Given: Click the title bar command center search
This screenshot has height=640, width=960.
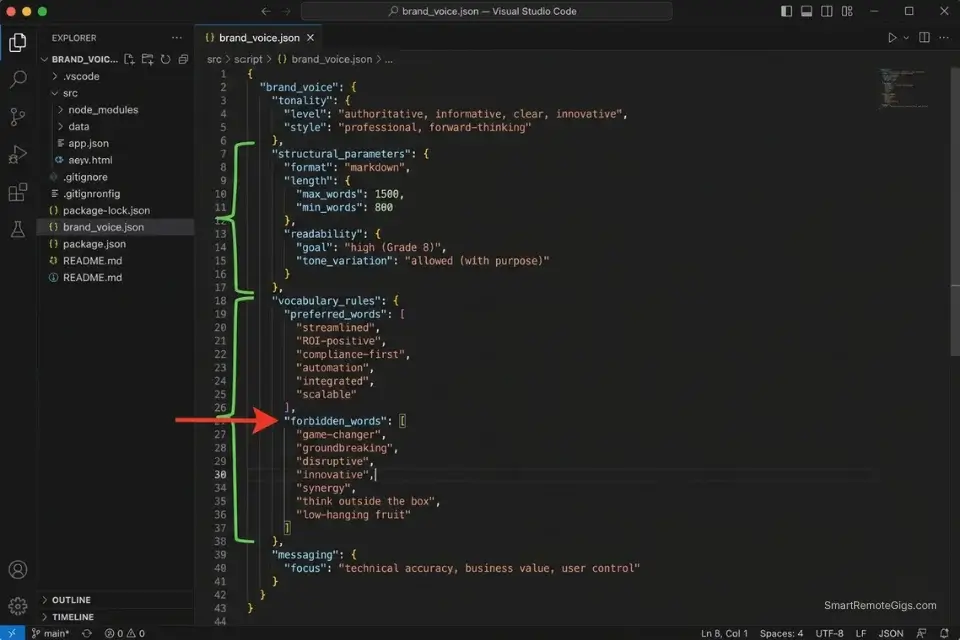Looking at the screenshot, I should [x=487, y=11].
